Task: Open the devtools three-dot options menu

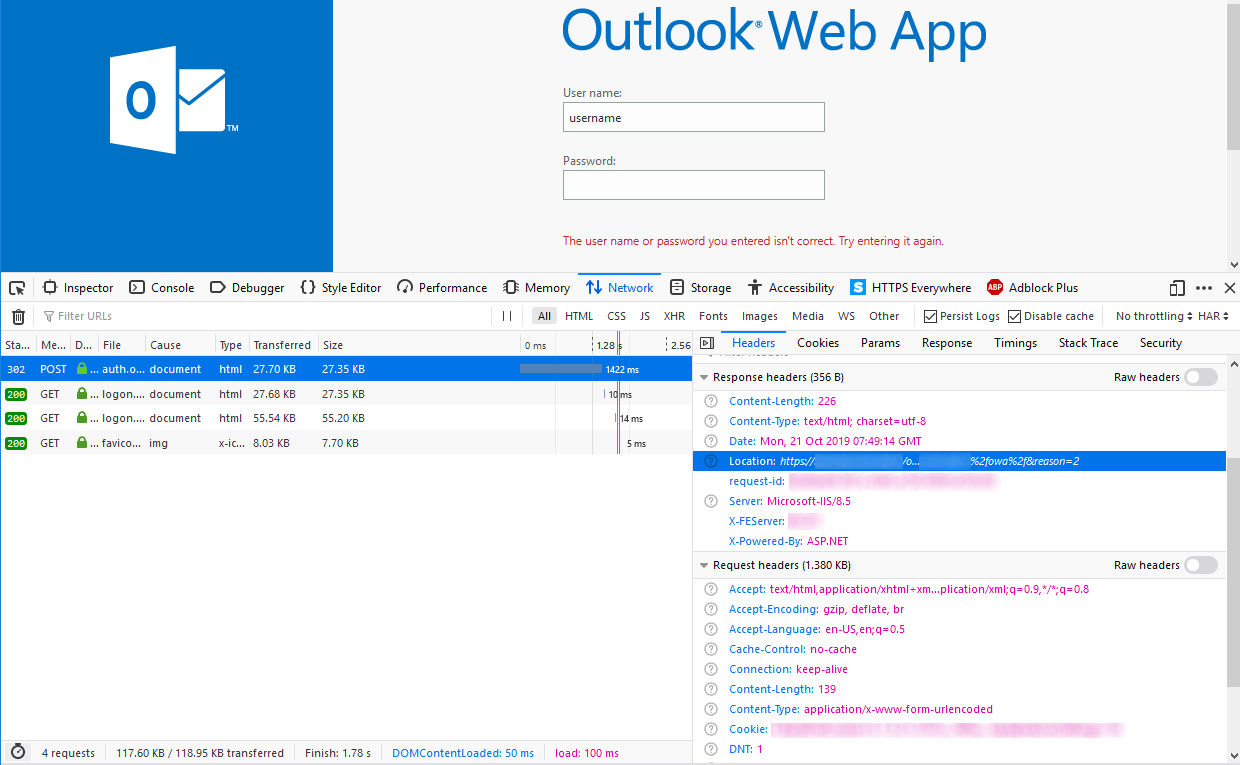Action: tap(1204, 288)
